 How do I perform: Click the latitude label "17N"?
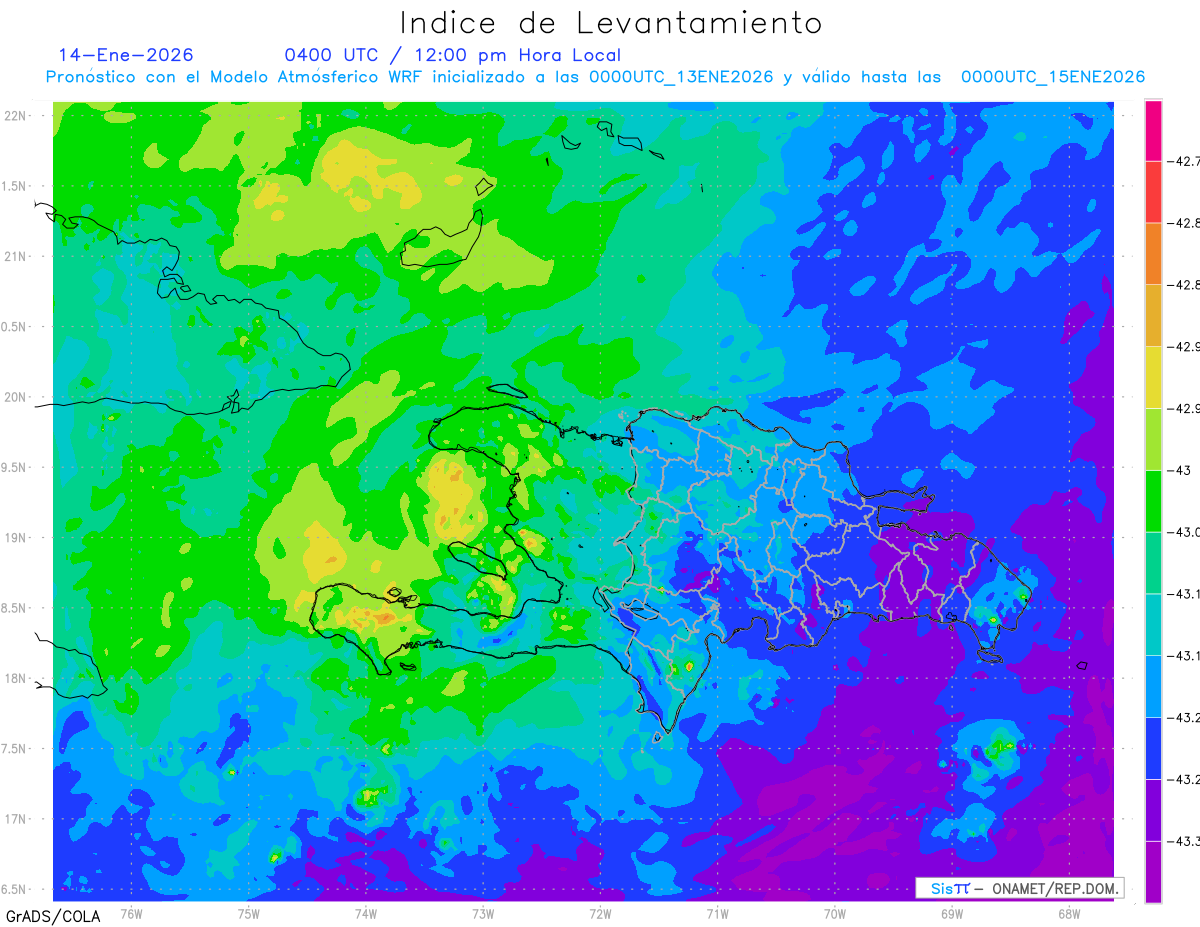click(17, 819)
